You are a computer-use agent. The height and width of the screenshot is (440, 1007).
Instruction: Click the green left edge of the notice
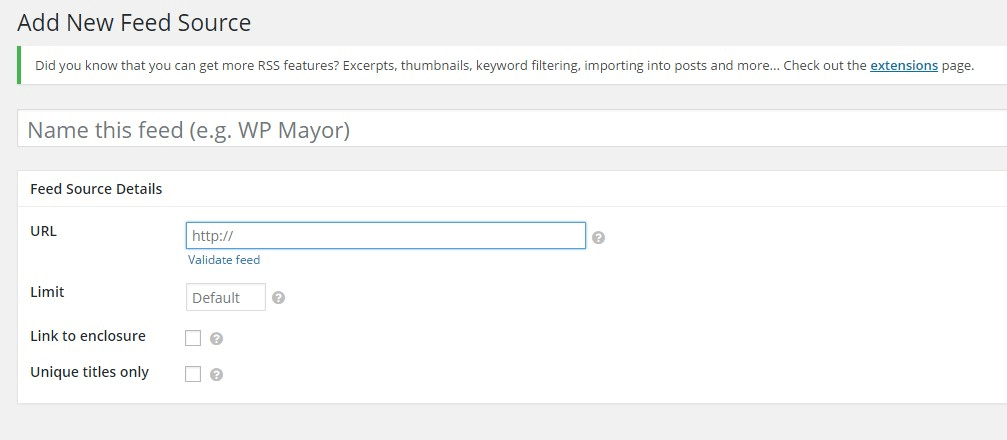[x=19, y=66]
